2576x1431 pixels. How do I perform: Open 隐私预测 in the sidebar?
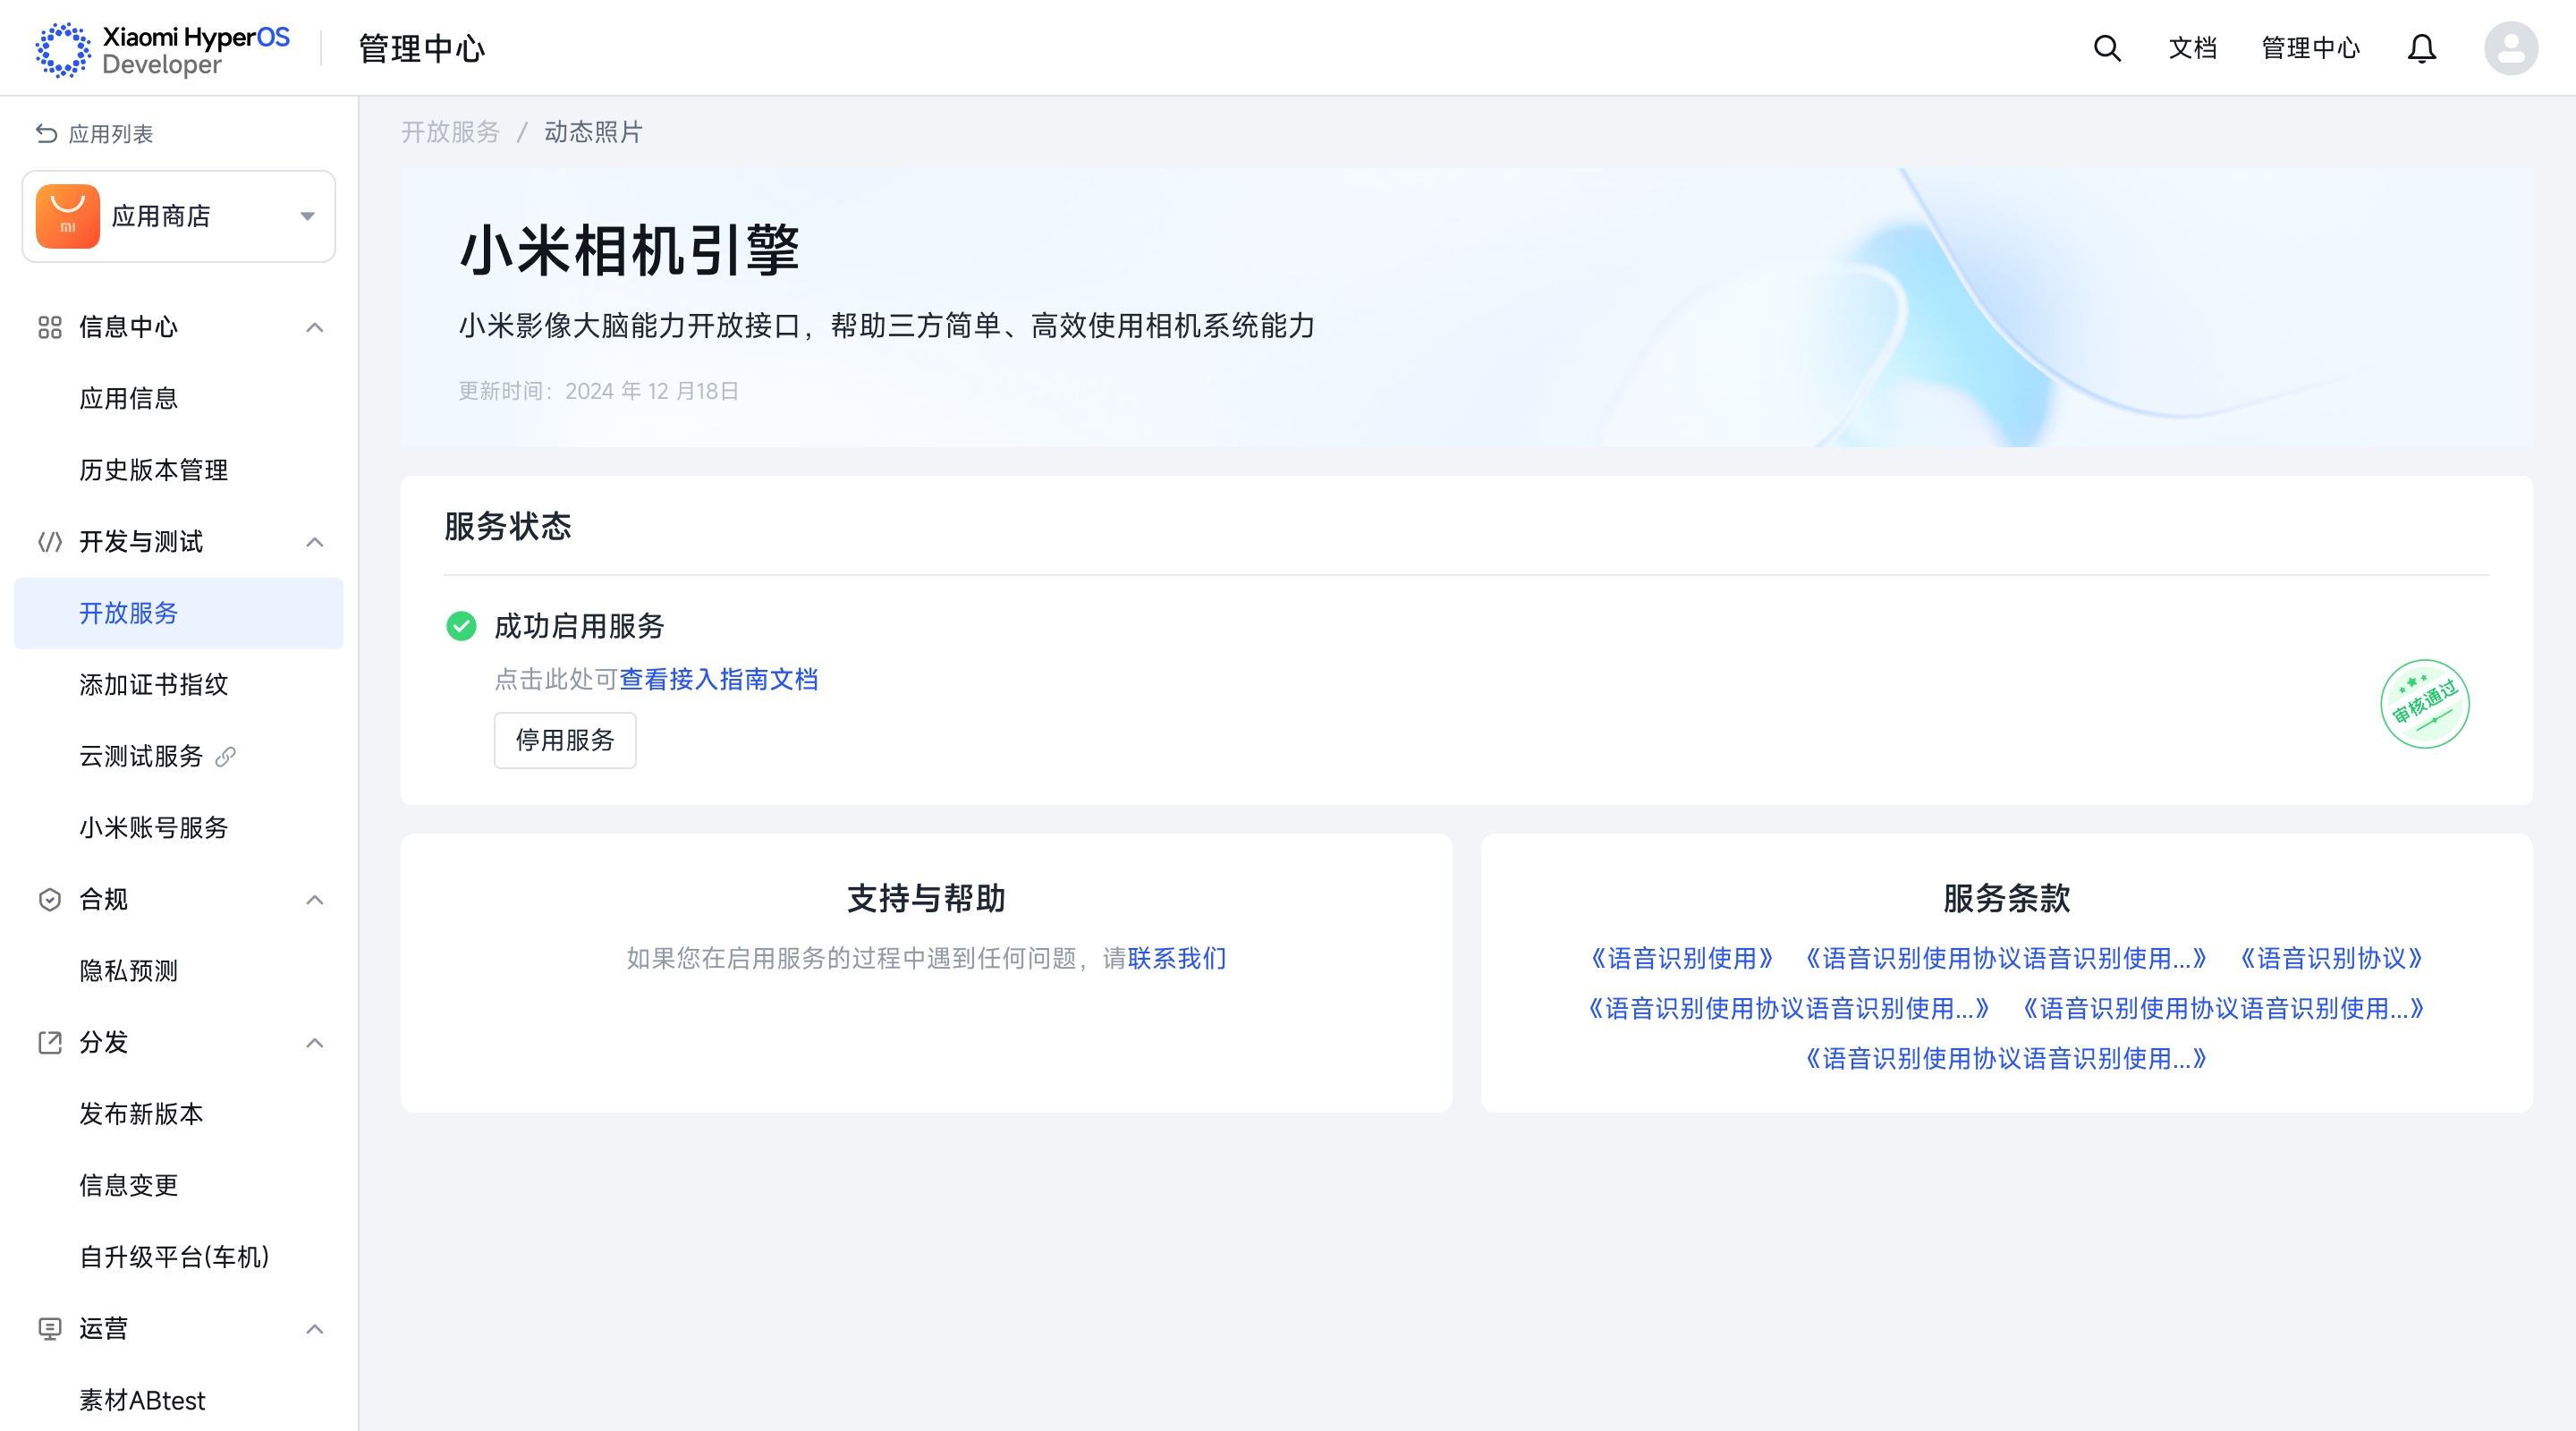(x=179, y=971)
